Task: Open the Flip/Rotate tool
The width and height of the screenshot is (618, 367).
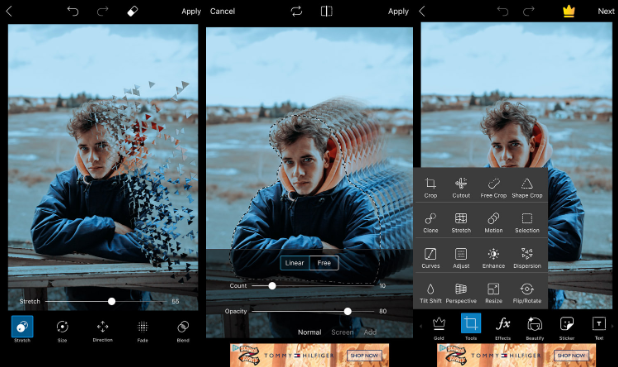Action: tap(527, 293)
